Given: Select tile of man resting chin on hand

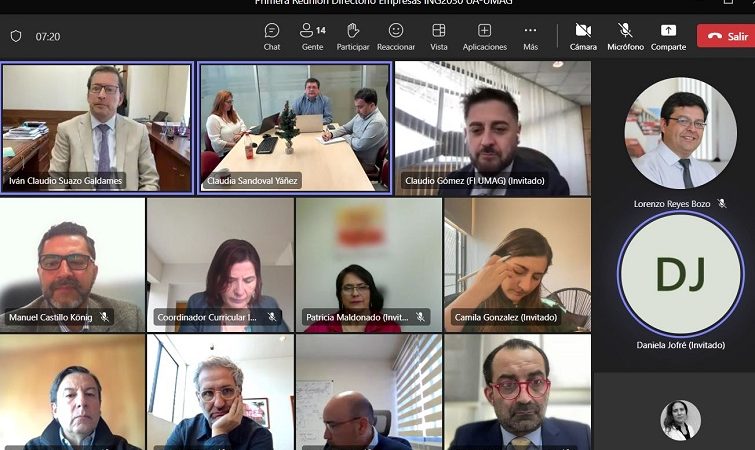Looking at the screenshot, I should (x=220, y=392).
